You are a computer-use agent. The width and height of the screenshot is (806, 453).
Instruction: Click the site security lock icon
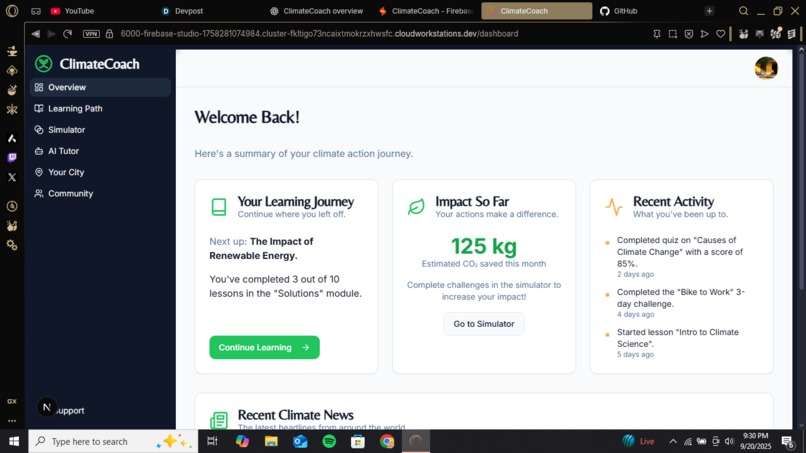pos(109,34)
